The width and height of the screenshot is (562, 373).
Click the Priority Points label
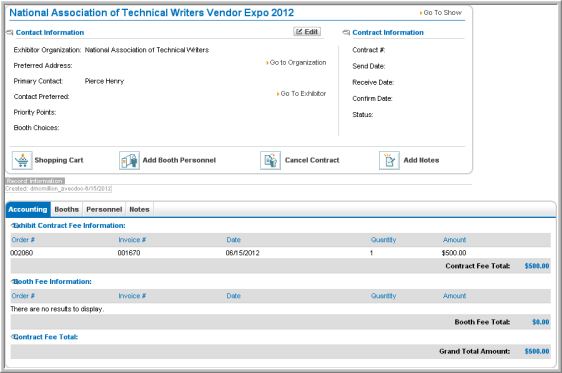point(35,113)
